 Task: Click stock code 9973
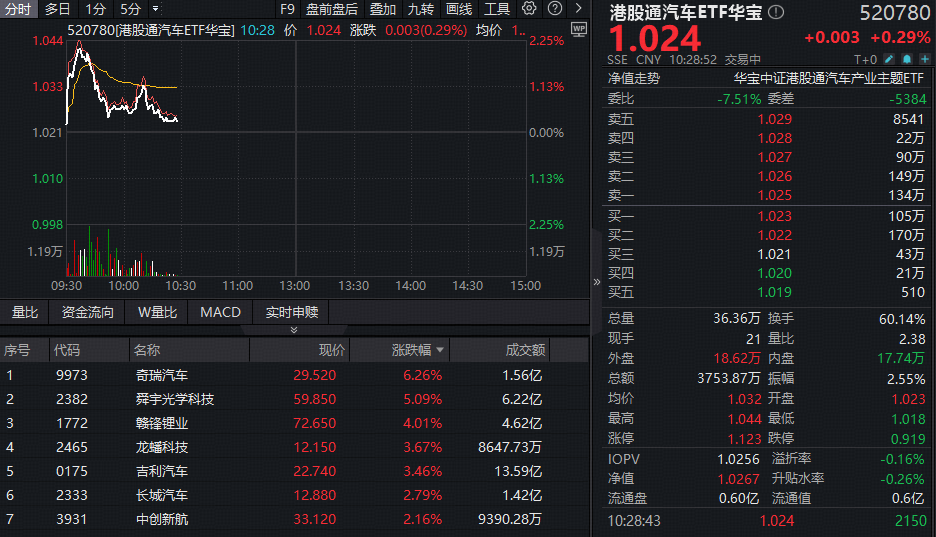coord(72,375)
